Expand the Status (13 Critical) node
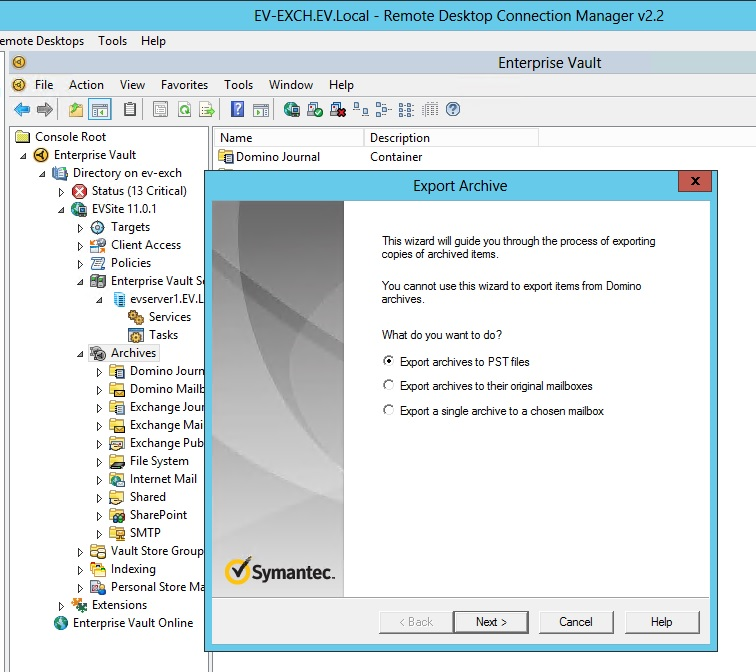Image resolution: width=756 pixels, height=672 pixels. (61, 192)
